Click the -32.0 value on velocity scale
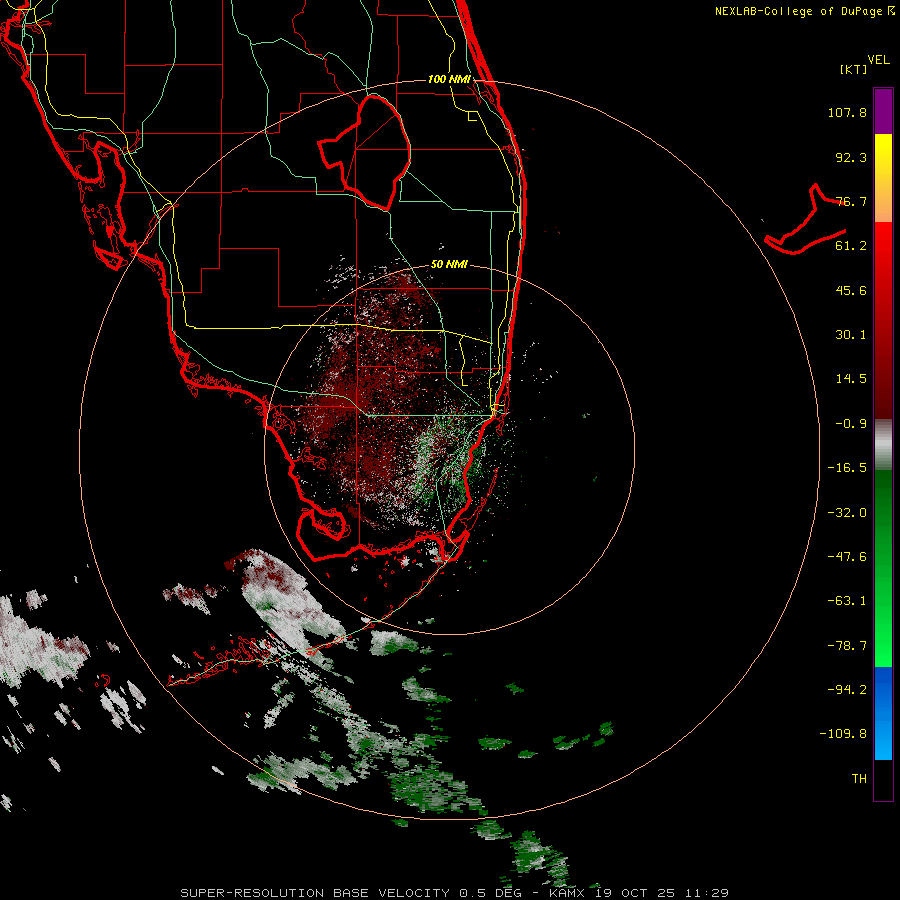The image size is (900, 900). point(847,513)
